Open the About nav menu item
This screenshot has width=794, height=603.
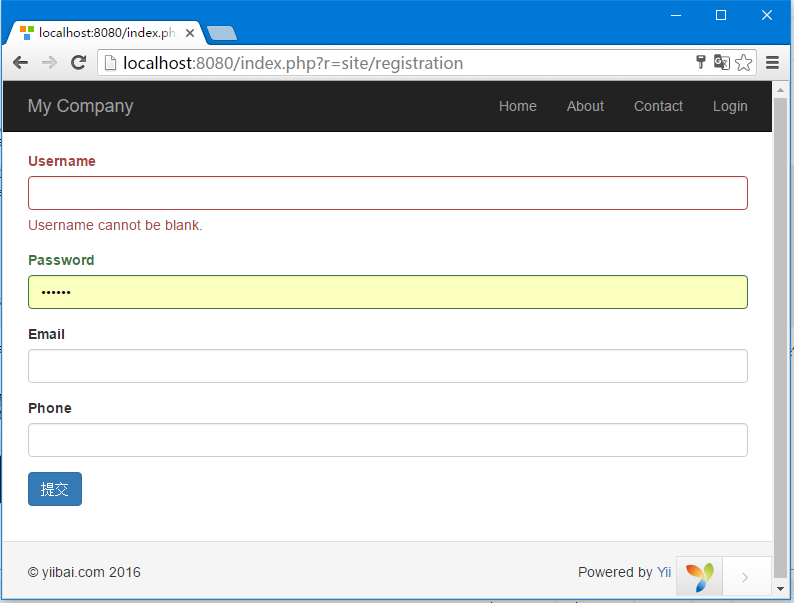coord(585,106)
